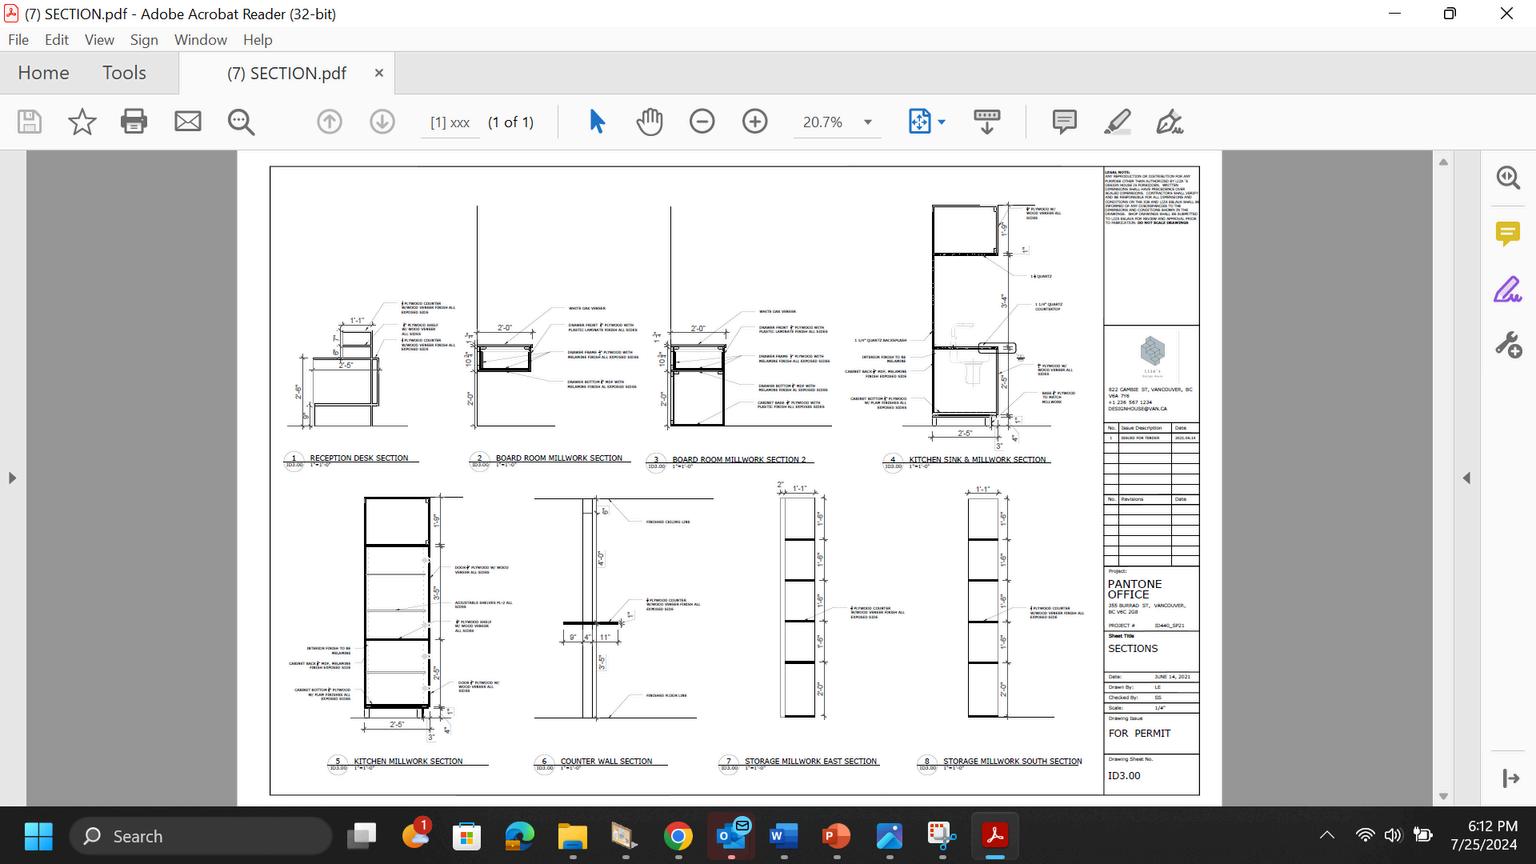Click the taskbar Search box
1536x864 pixels.
click(200, 836)
